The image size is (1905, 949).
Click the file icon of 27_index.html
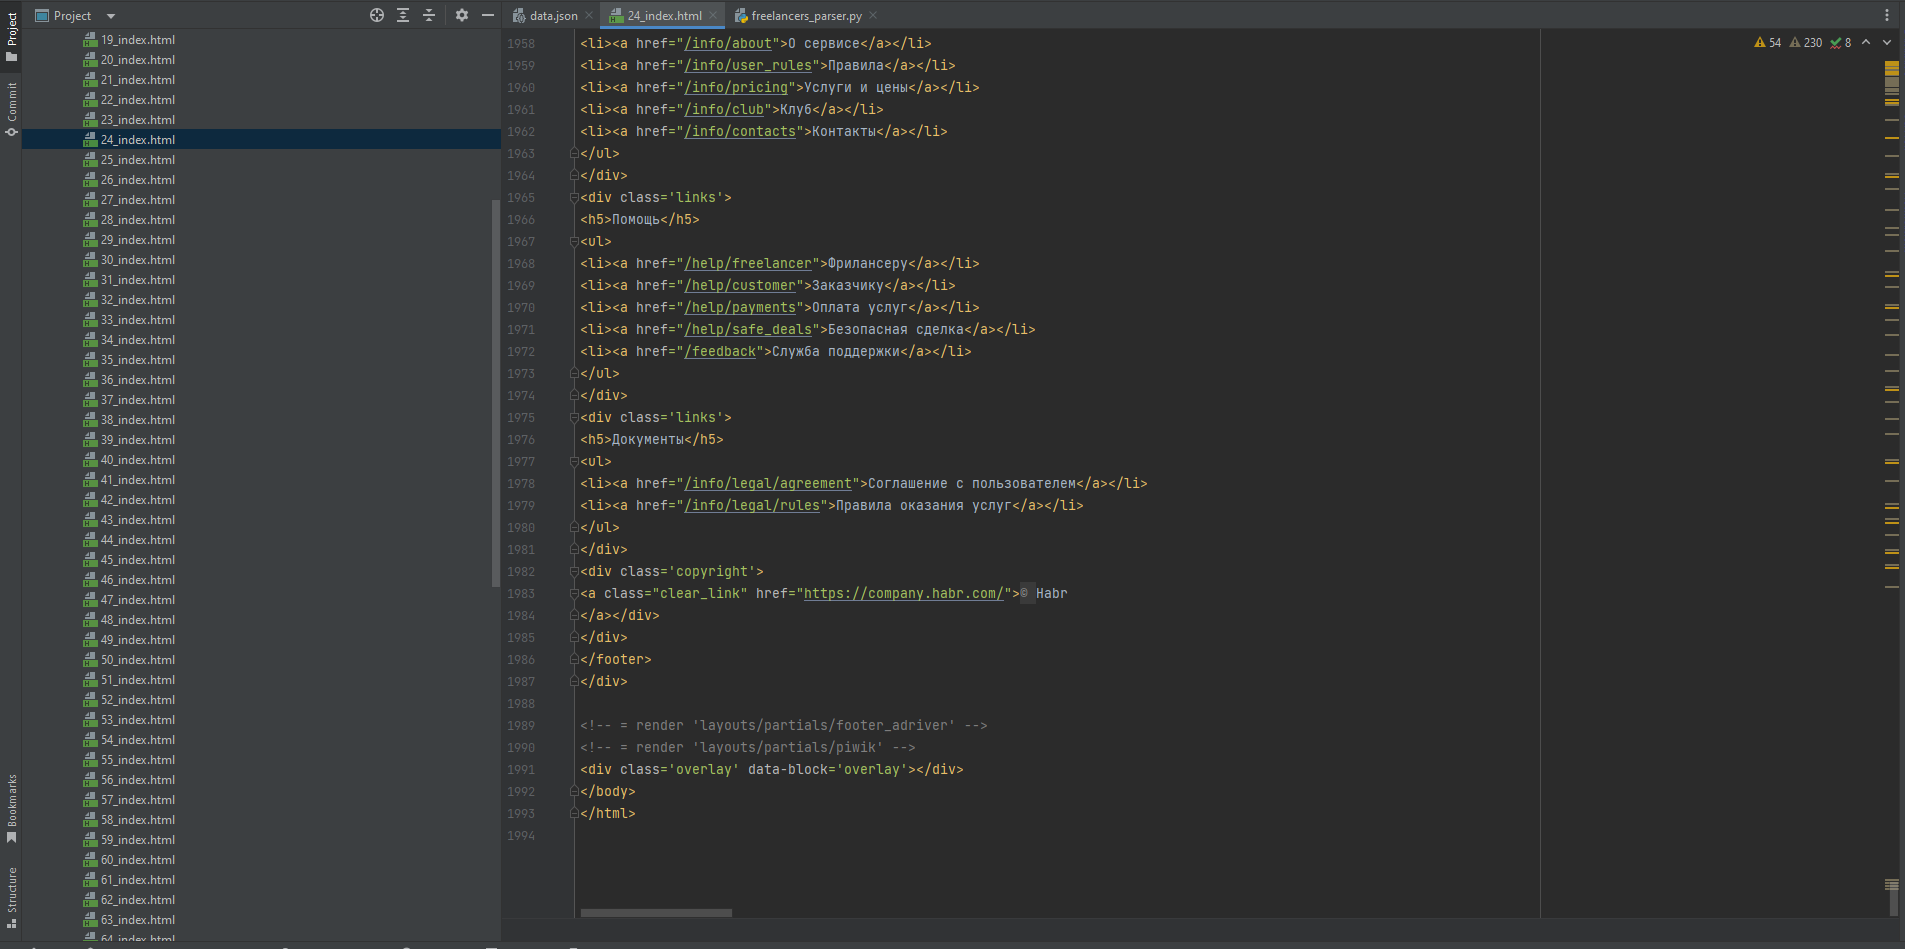click(x=90, y=200)
